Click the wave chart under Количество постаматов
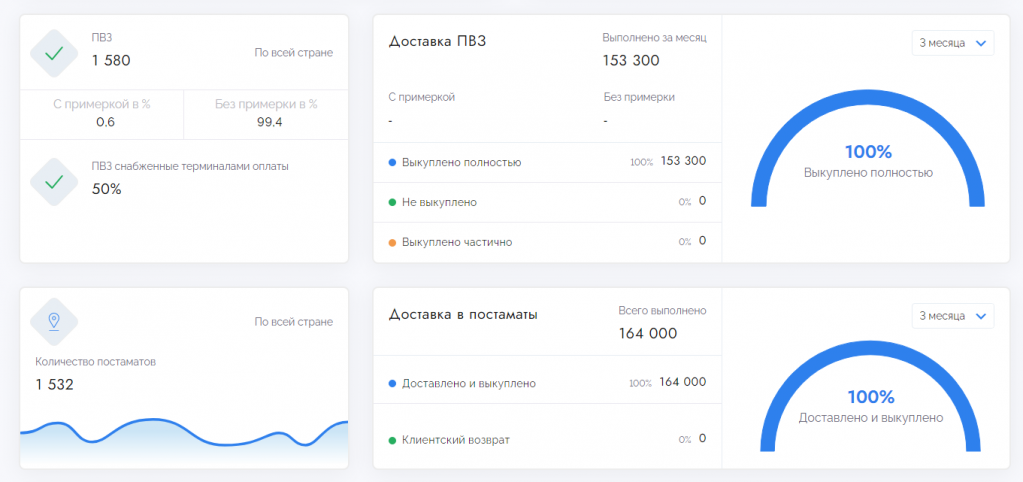The height and width of the screenshot is (482, 1023). (x=184, y=440)
